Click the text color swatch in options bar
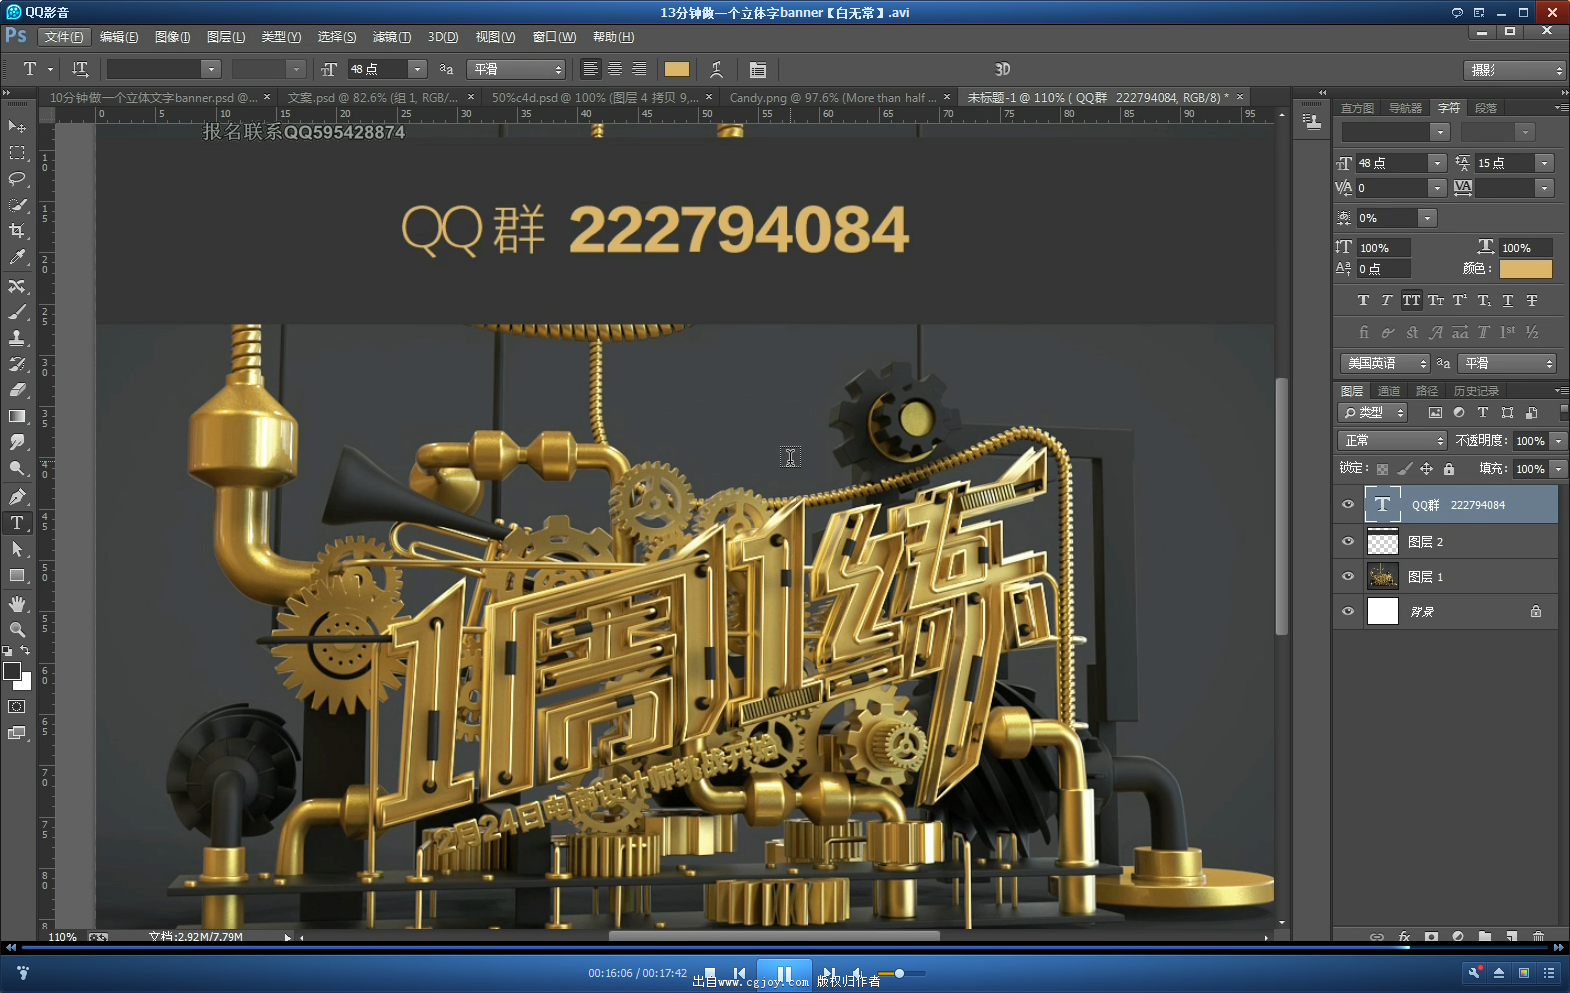 coord(677,69)
